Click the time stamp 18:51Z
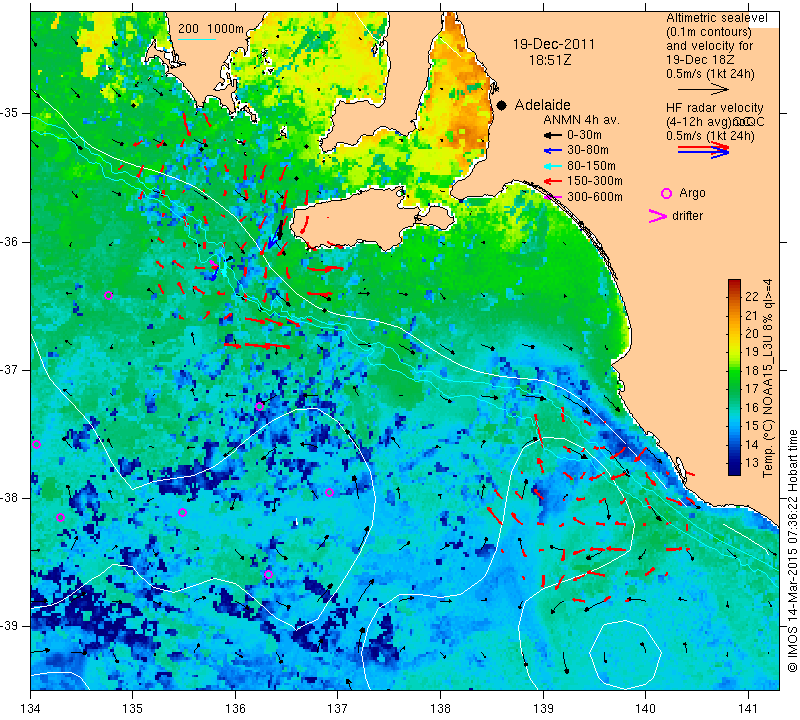Viewport: 800px width, 720px height. pyautogui.click(x=550, y=60)
